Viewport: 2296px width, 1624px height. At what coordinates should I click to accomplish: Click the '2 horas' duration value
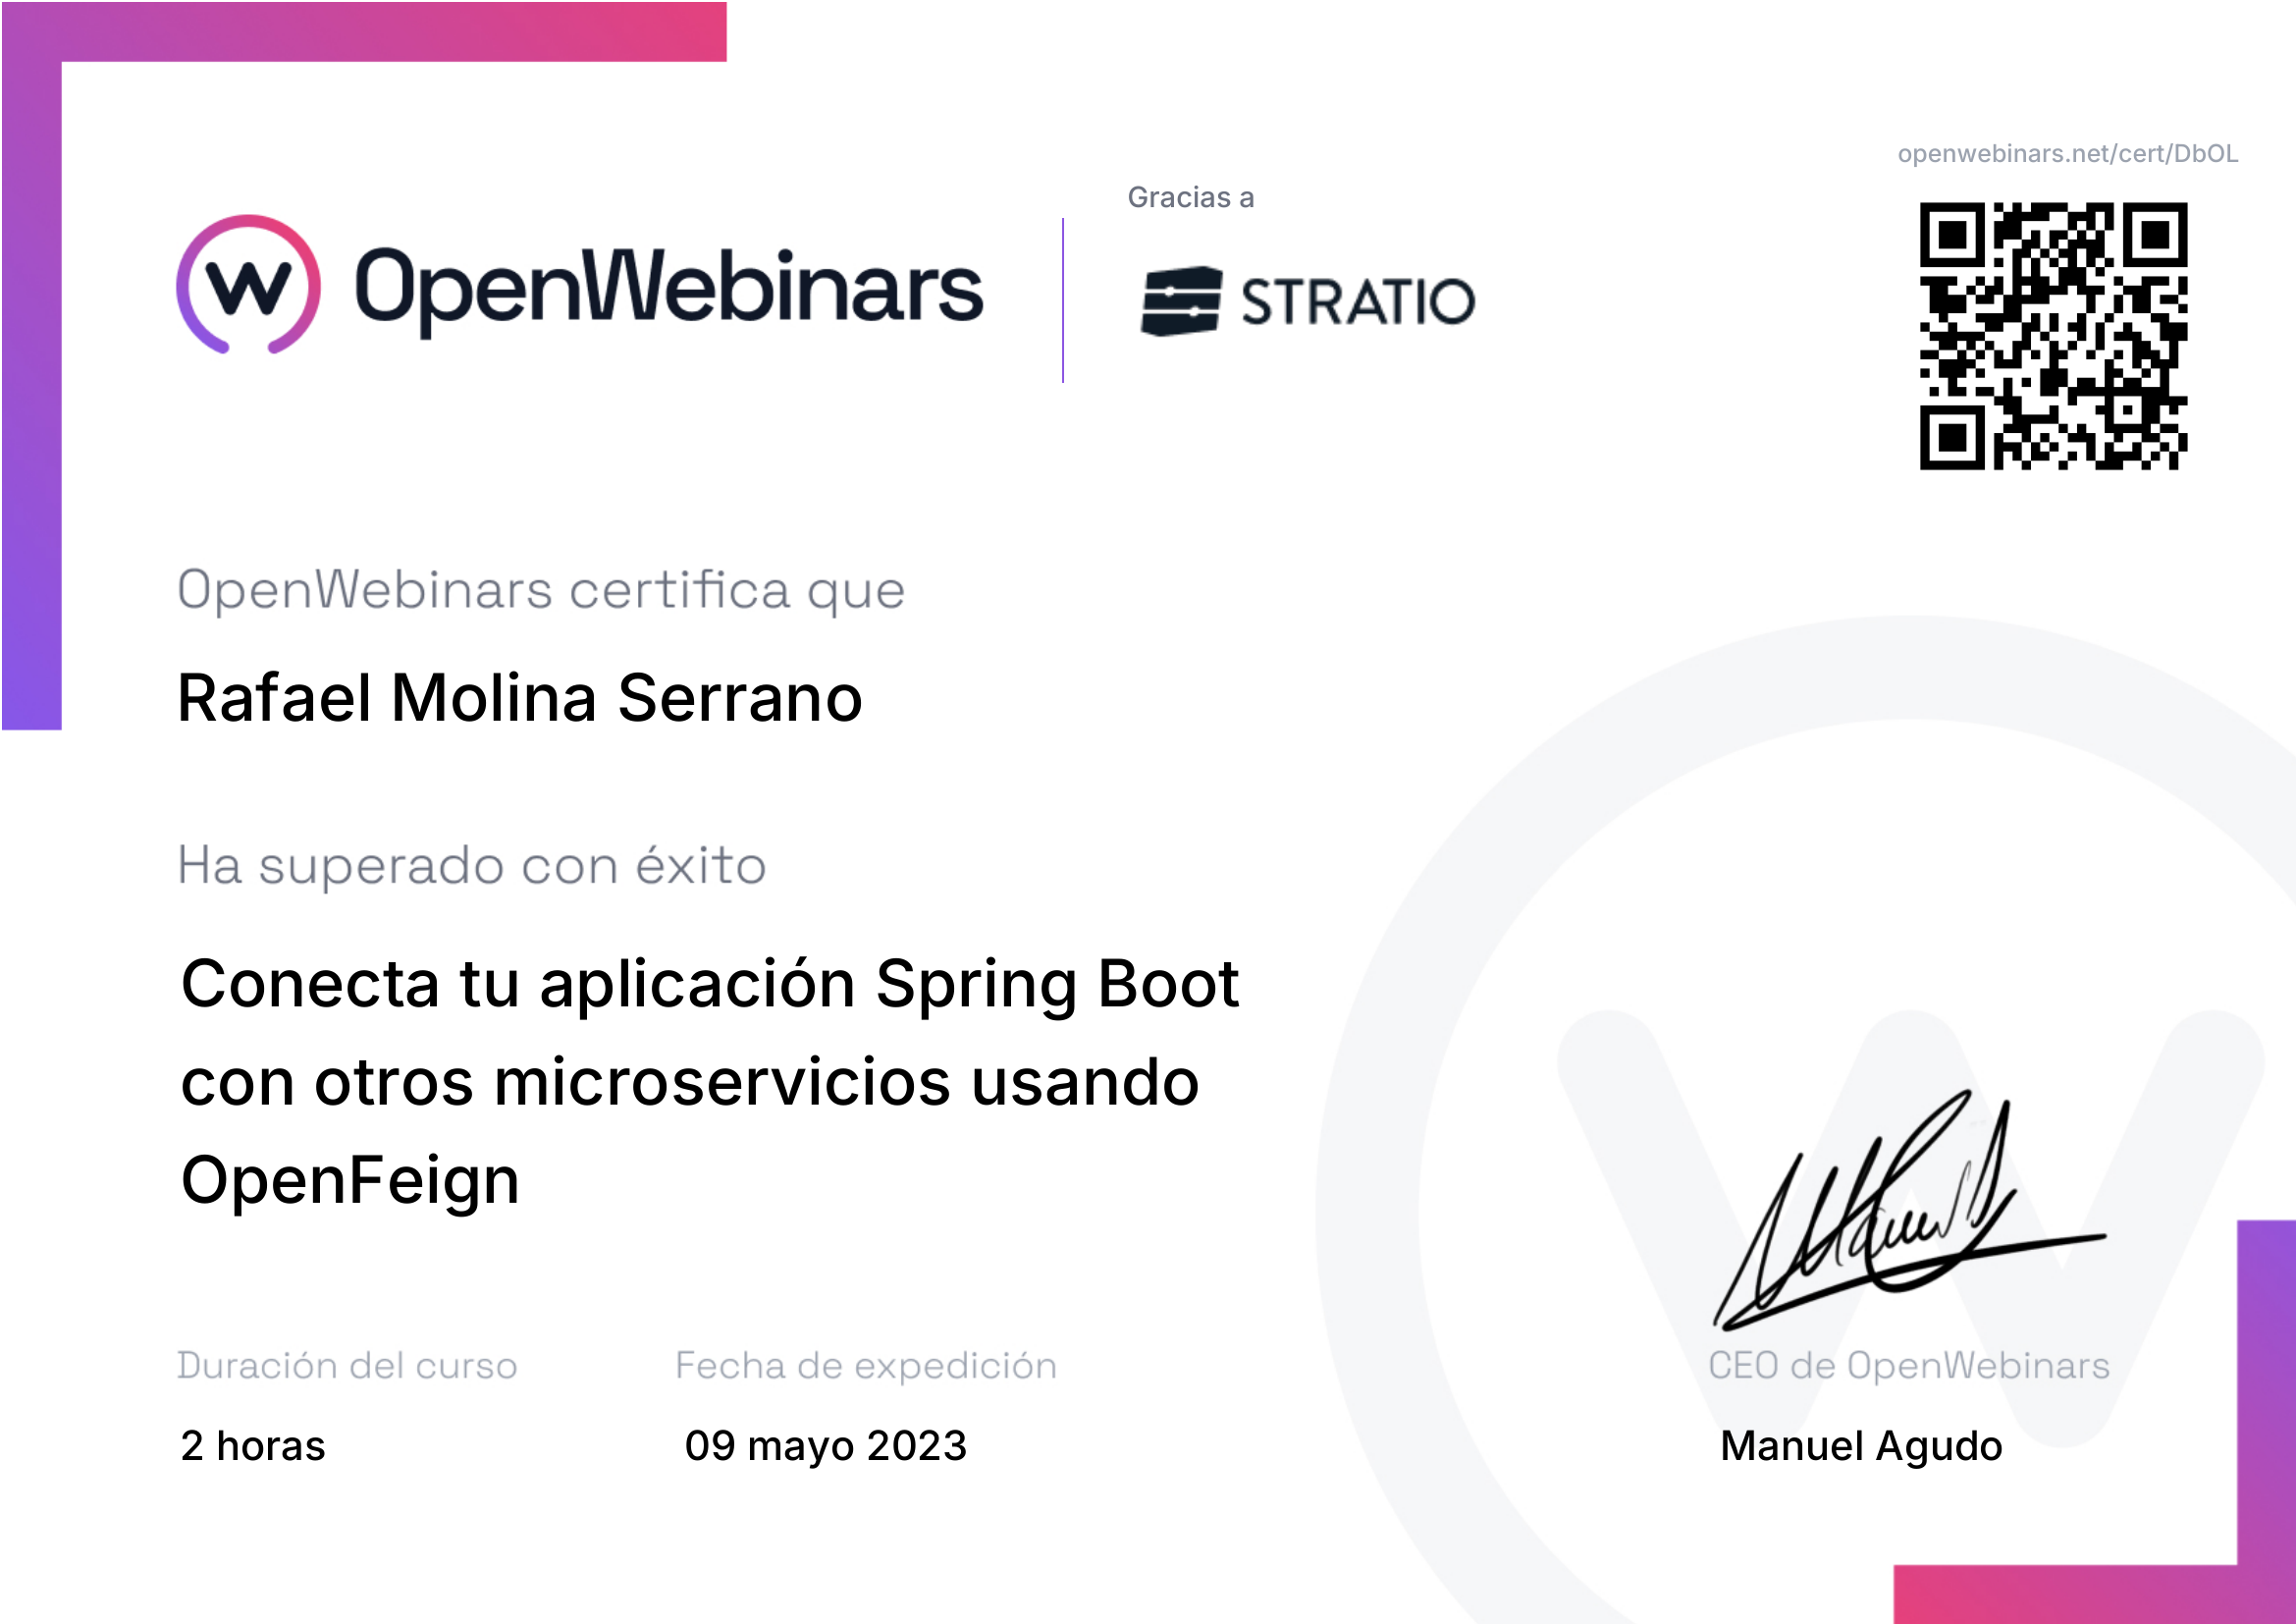253,1446
